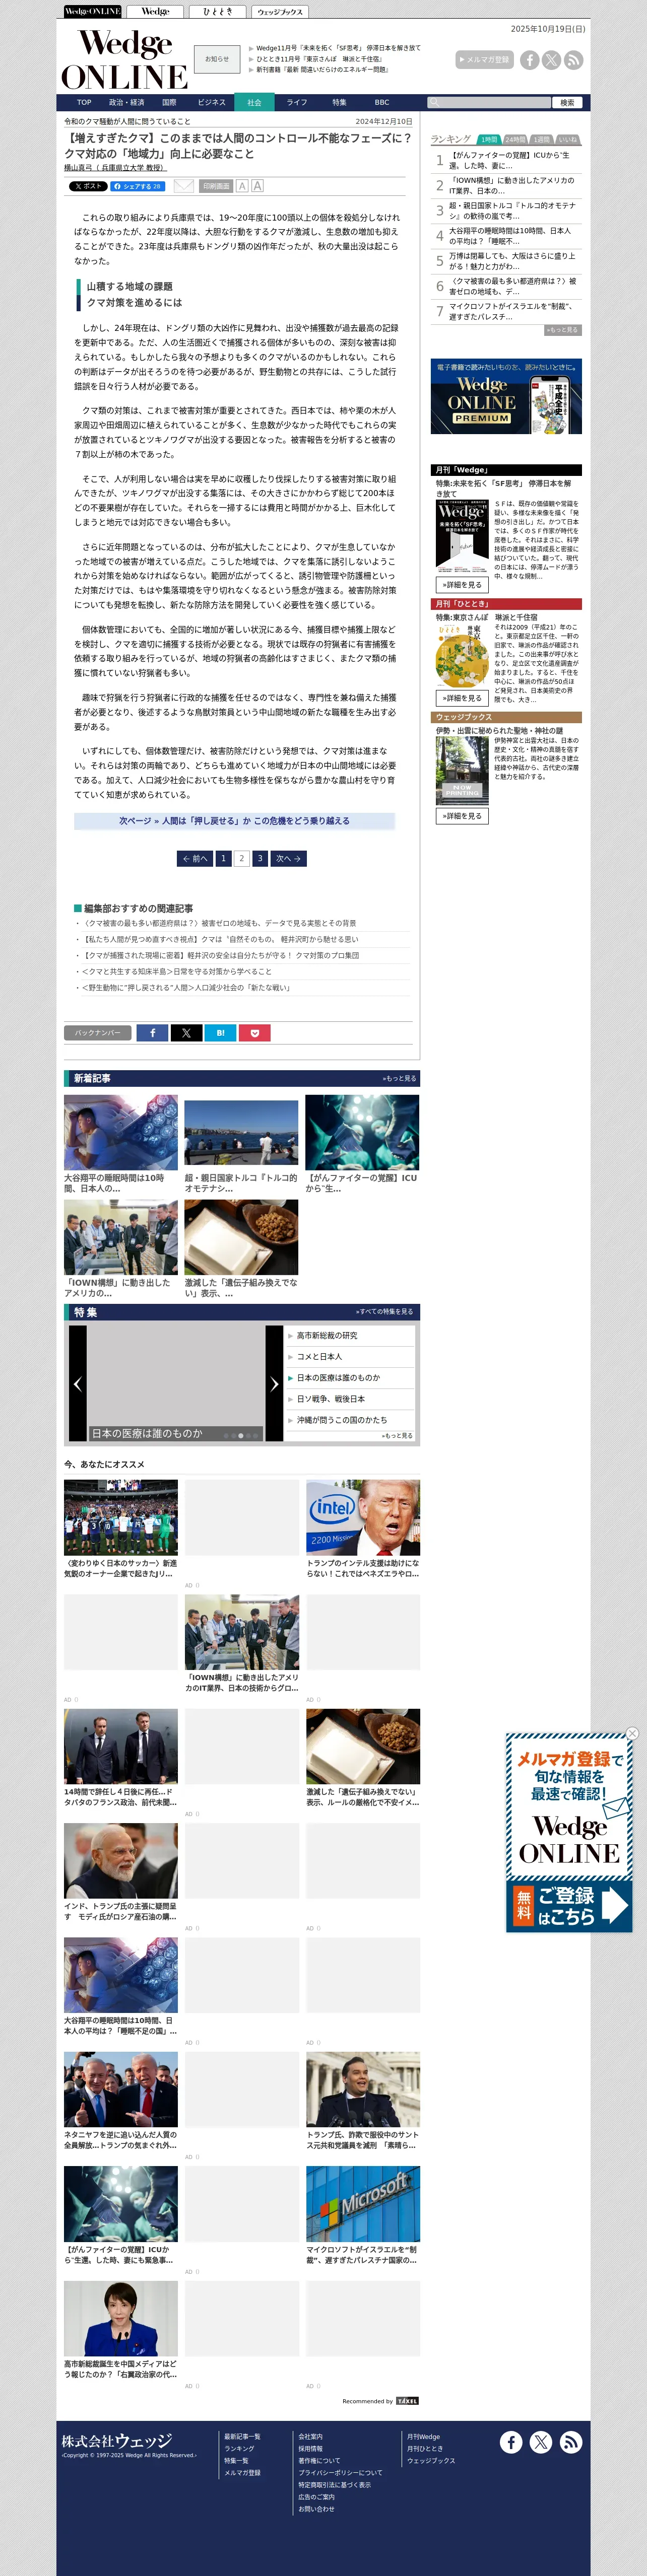
Task: Open the 株式会社ウェッジ footer logo
Action: (x=117, y=2440)
